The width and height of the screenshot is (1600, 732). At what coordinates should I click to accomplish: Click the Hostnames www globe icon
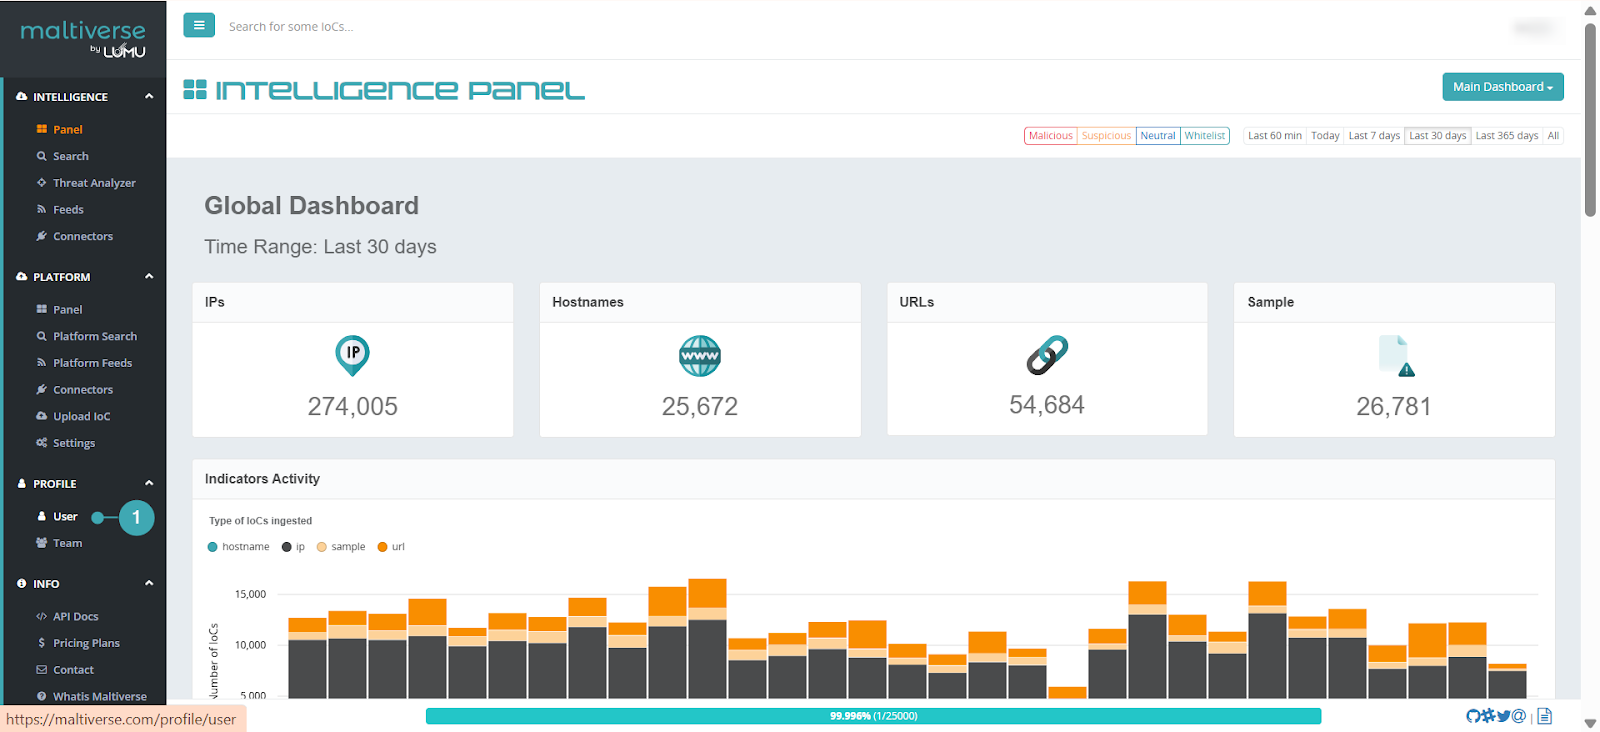699,356
